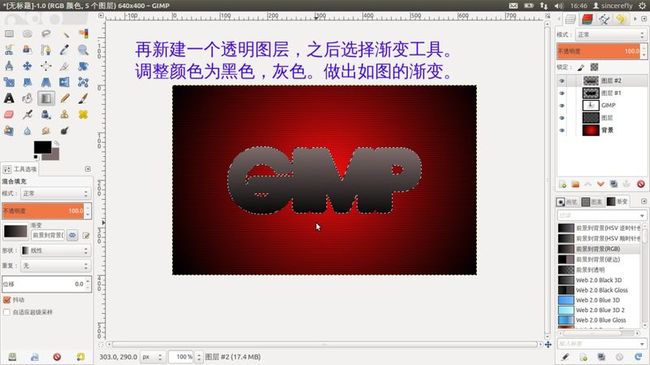Switch to the Paths dock tab

click(604, 19)
